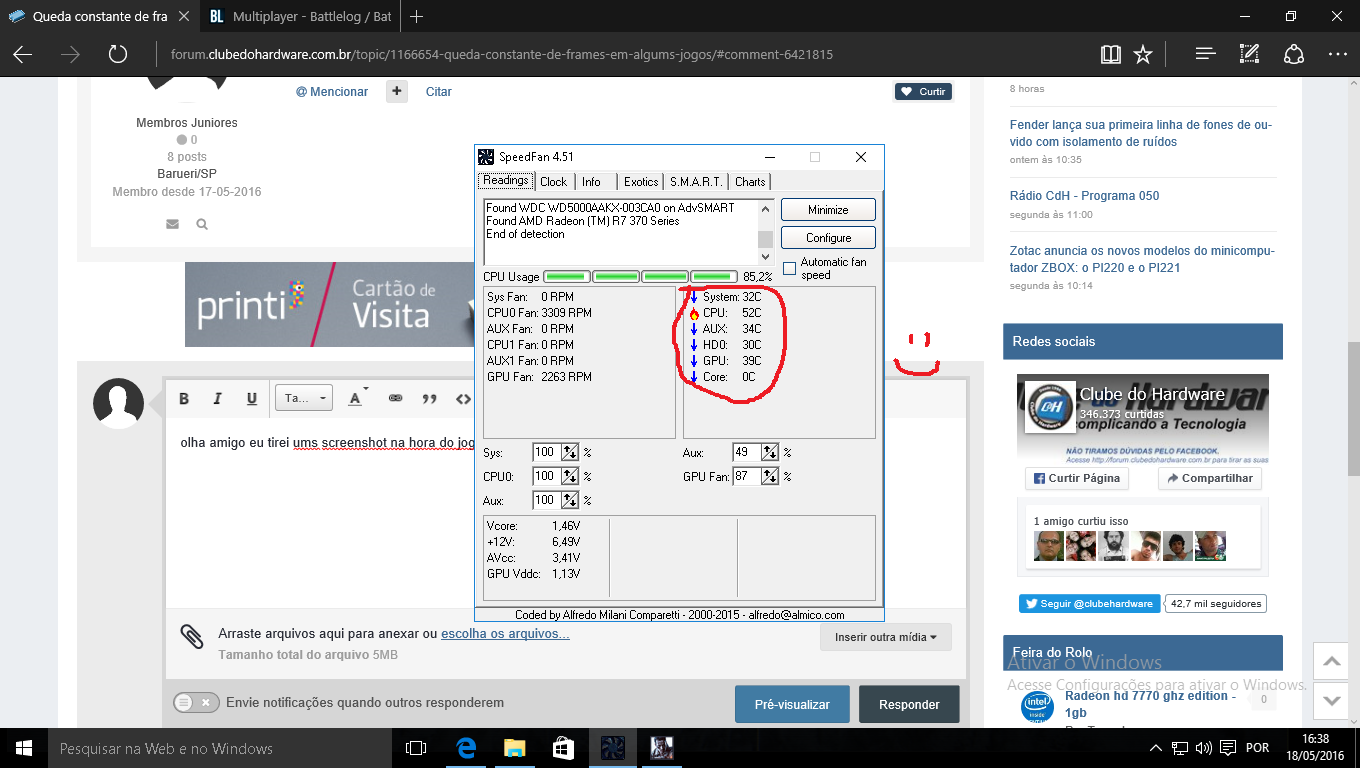This screenshot has height=768, width=1360.
Task: Open the Exotics tab in SpeedFan
Action: [x=641, y=182]
